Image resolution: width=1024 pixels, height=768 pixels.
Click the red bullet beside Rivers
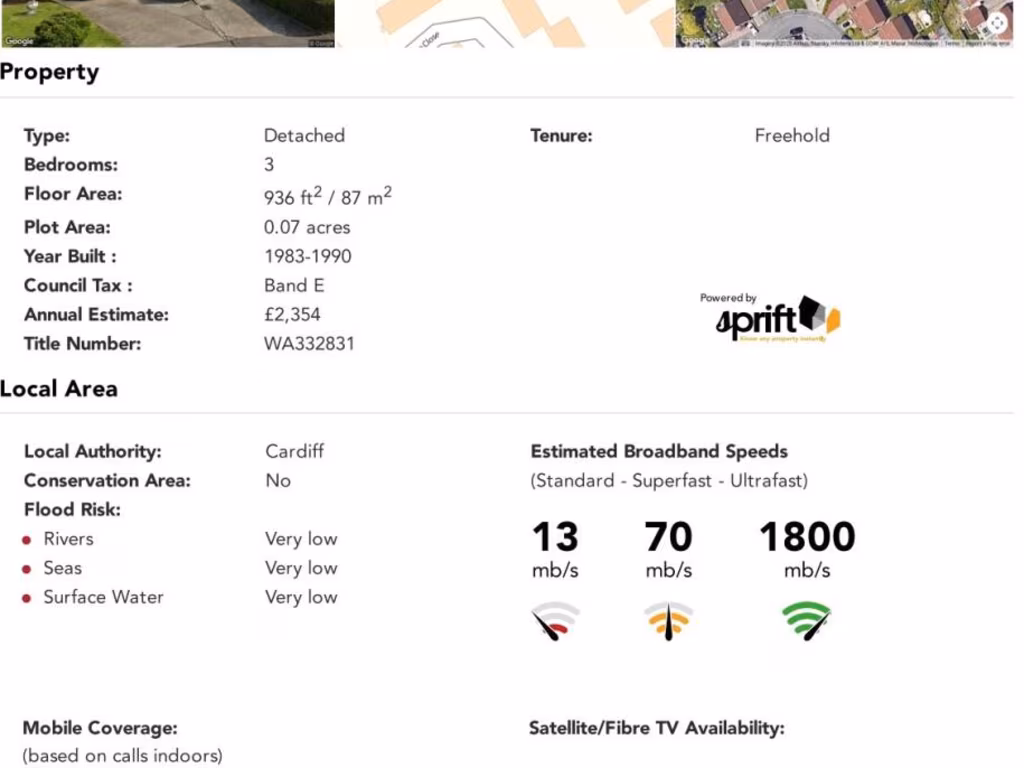coord(28,540)
